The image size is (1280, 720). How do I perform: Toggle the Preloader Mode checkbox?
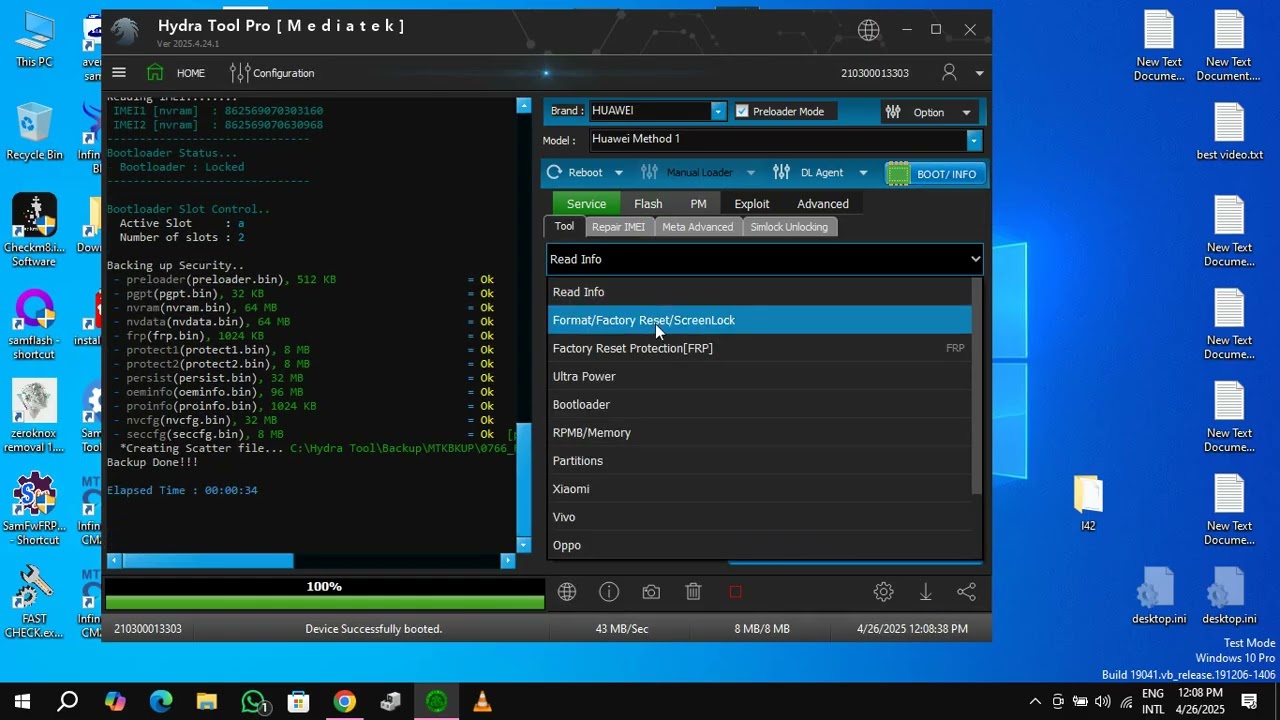pyautogui.click(x=742, y=111)
